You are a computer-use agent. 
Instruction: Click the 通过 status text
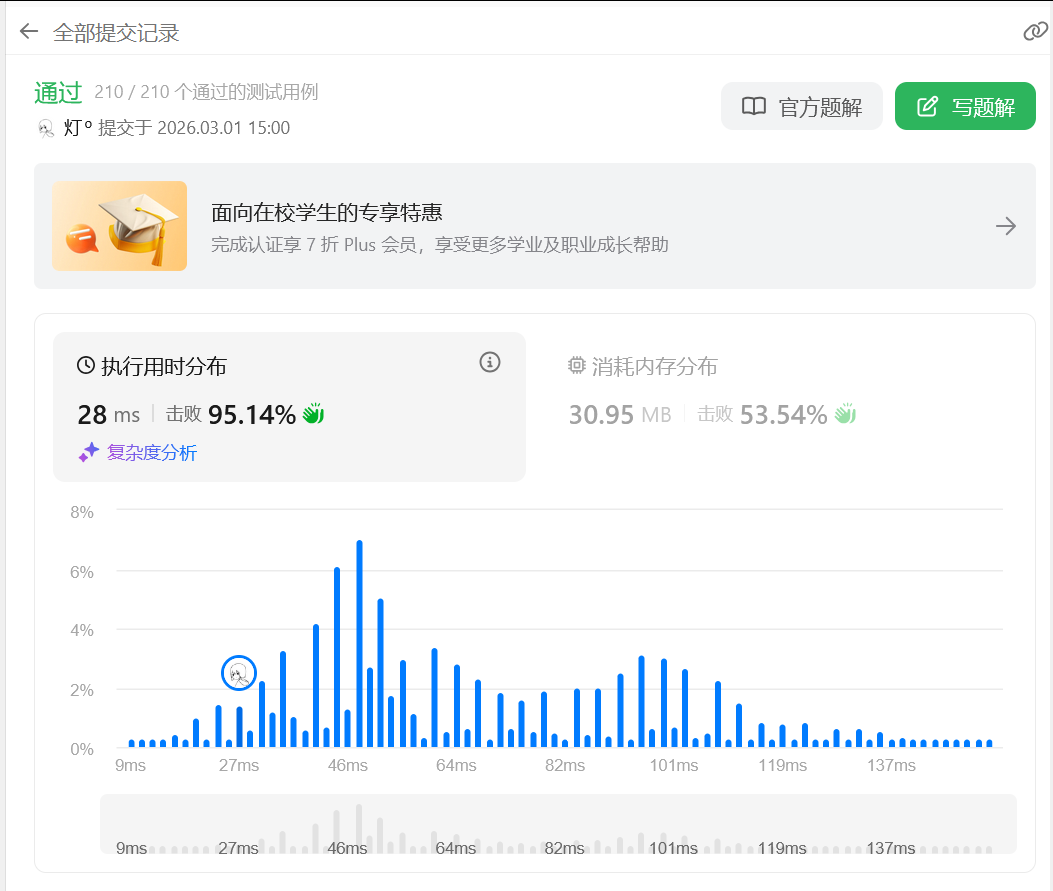[x=58, y=93]
